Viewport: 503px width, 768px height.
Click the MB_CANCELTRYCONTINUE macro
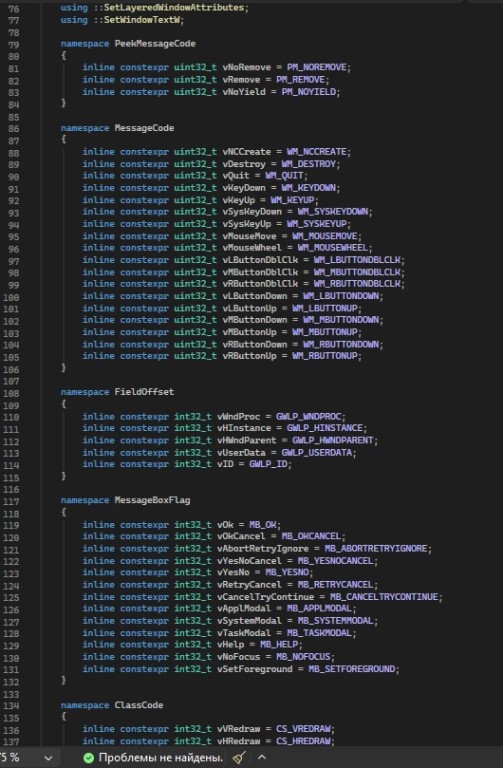384,597
